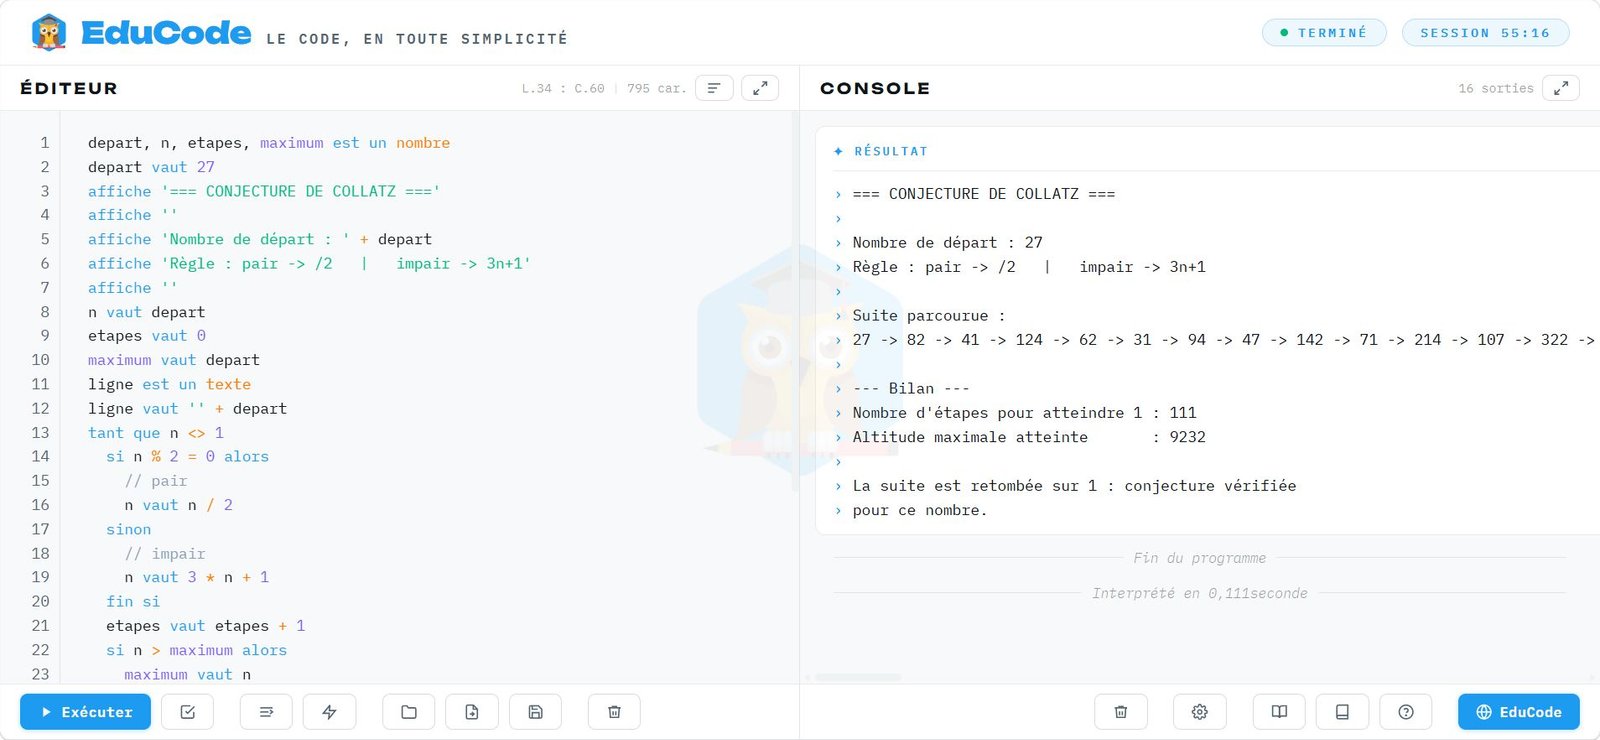Click the console horizontal scrollbar
The image size is (1600, 740).
[858, 677]
